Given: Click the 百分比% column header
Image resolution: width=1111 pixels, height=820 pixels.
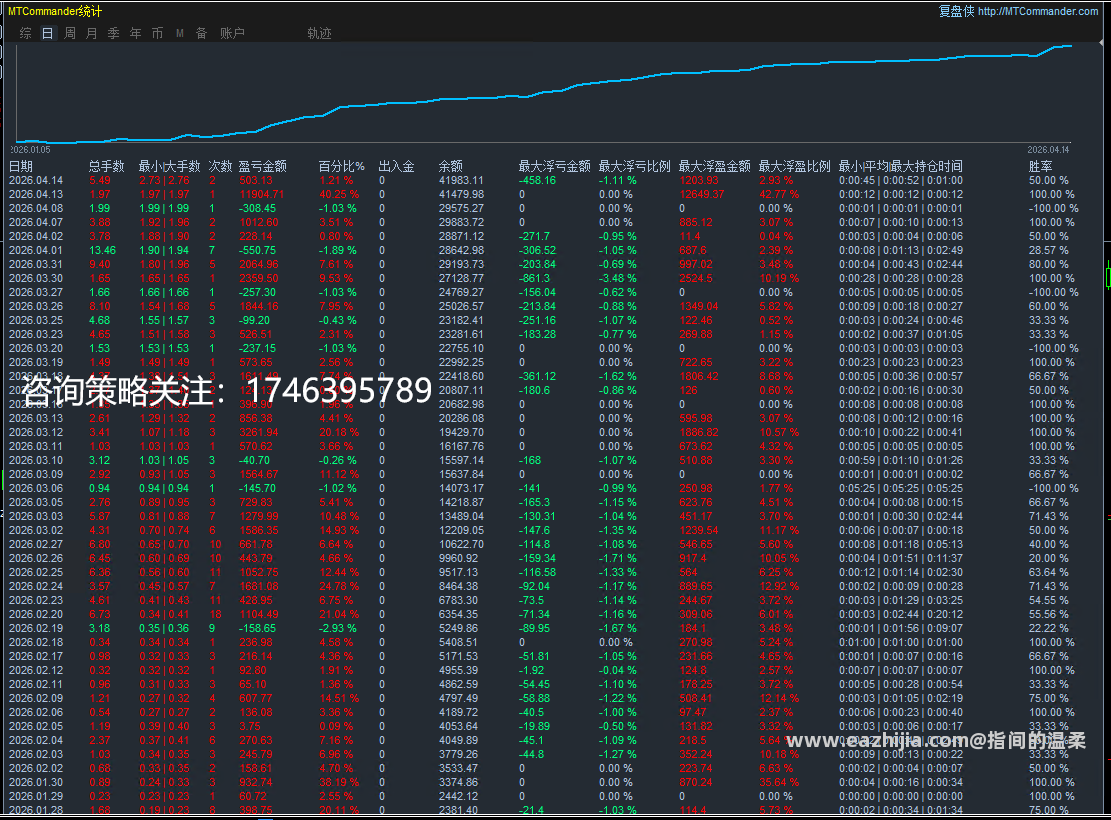Looking at the screenshot, I should click(x=342, y=166).
